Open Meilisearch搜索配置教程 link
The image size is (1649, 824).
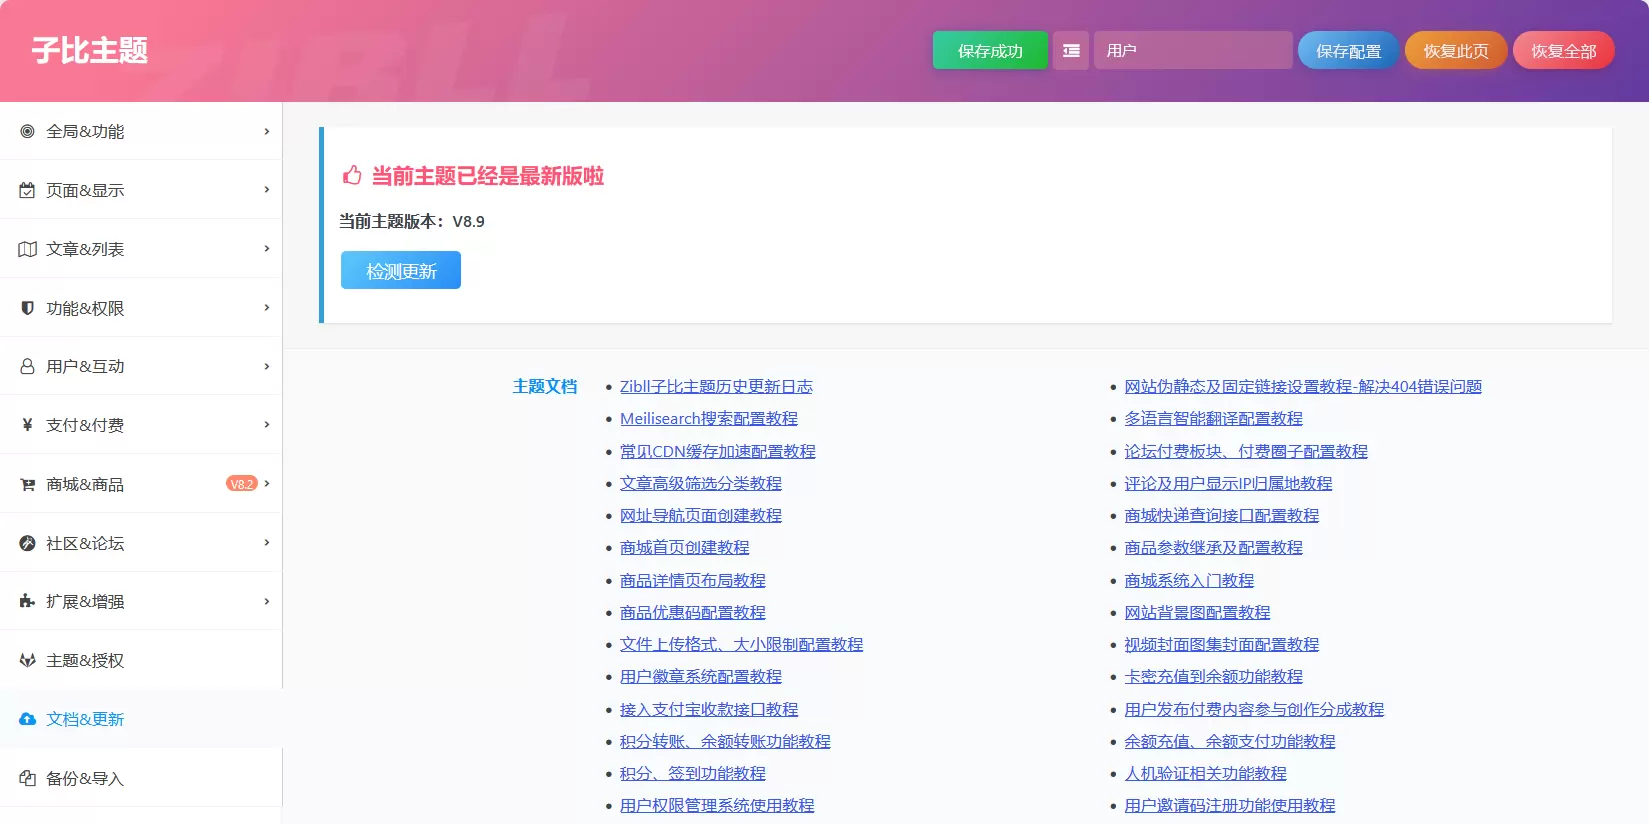pyautogui.click(x=709, y=418)
